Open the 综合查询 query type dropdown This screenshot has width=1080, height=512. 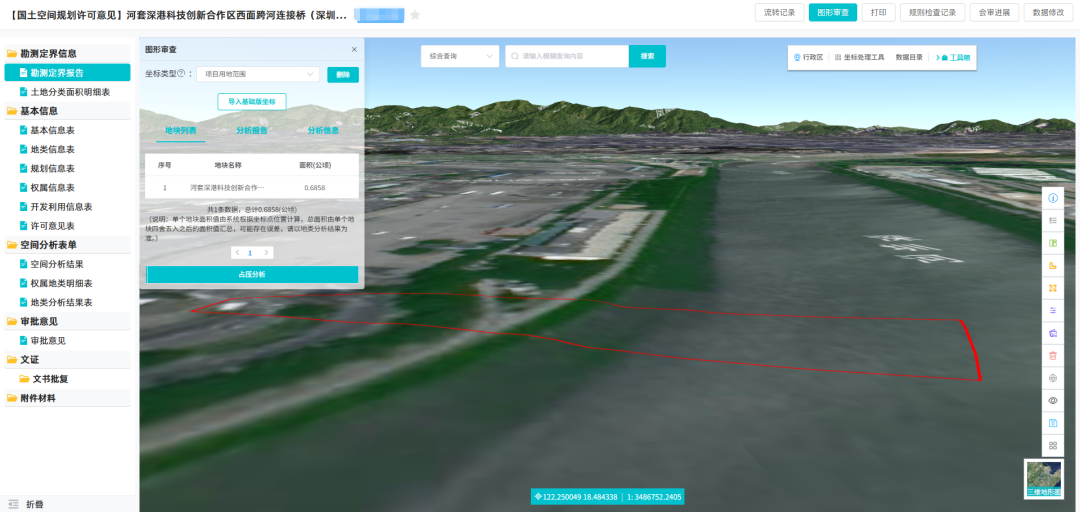coord(459,56)
